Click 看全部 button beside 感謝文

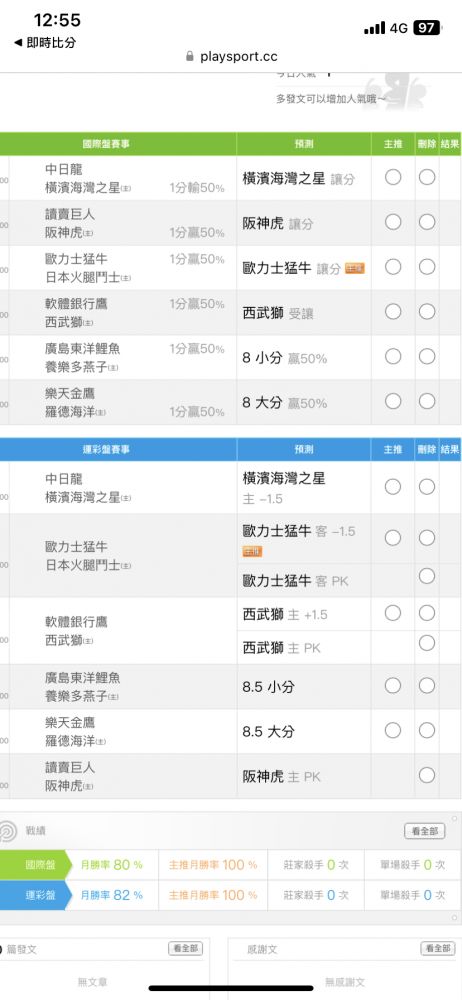pyautogui.click(x=438, y=948)
